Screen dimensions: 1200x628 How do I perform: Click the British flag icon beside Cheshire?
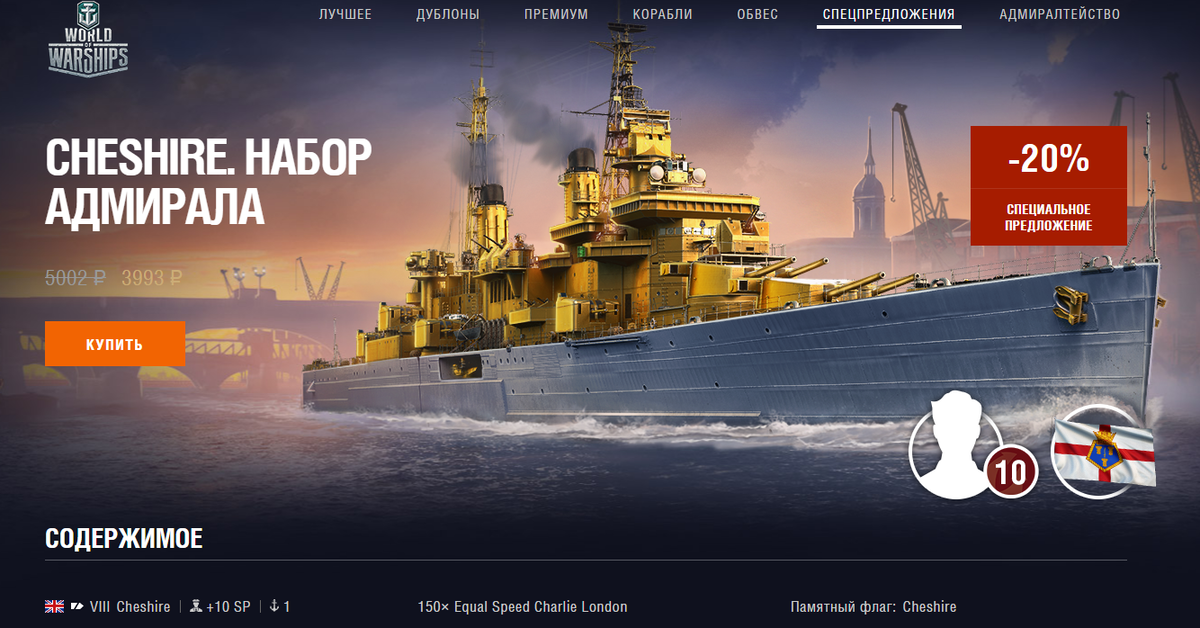coord(54,607)
